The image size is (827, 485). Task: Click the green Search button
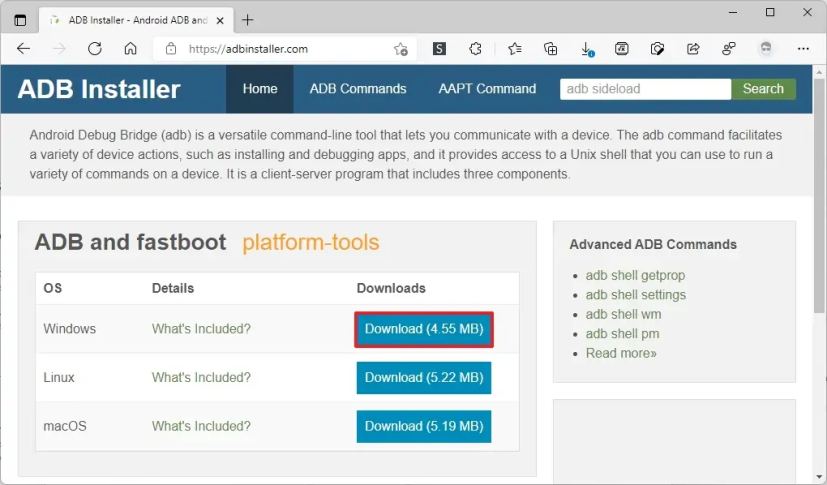coord(763,89)
